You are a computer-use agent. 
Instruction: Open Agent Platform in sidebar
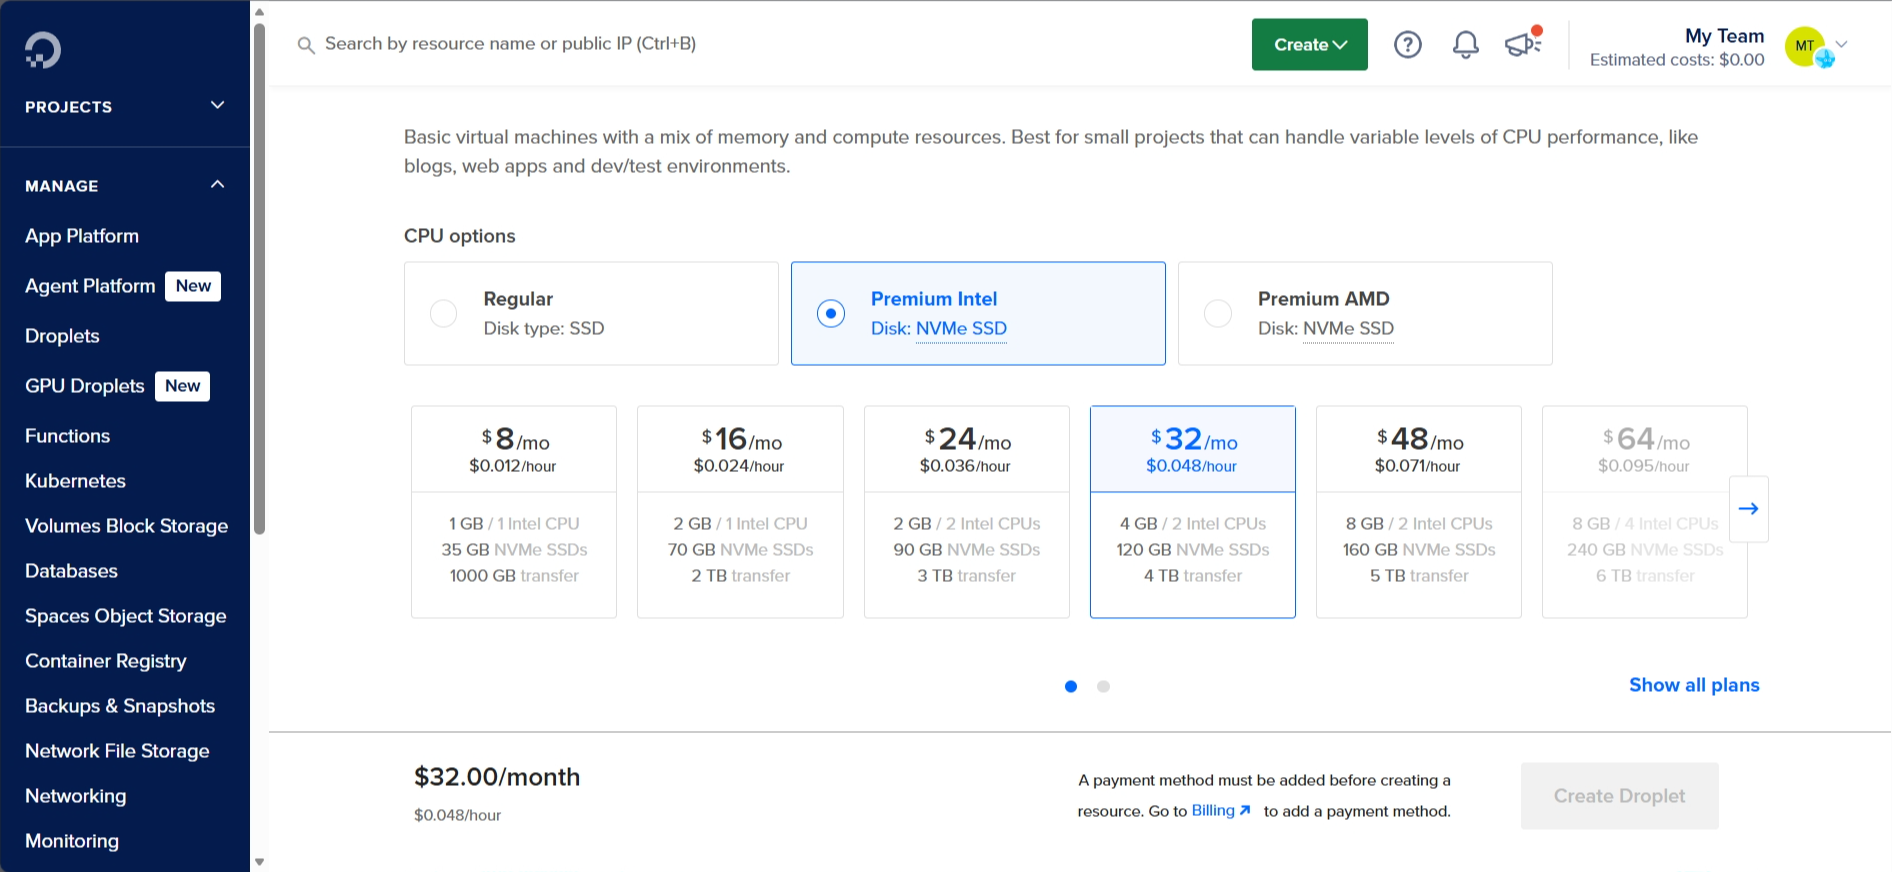pyautogui.click(x=90, y=286)
